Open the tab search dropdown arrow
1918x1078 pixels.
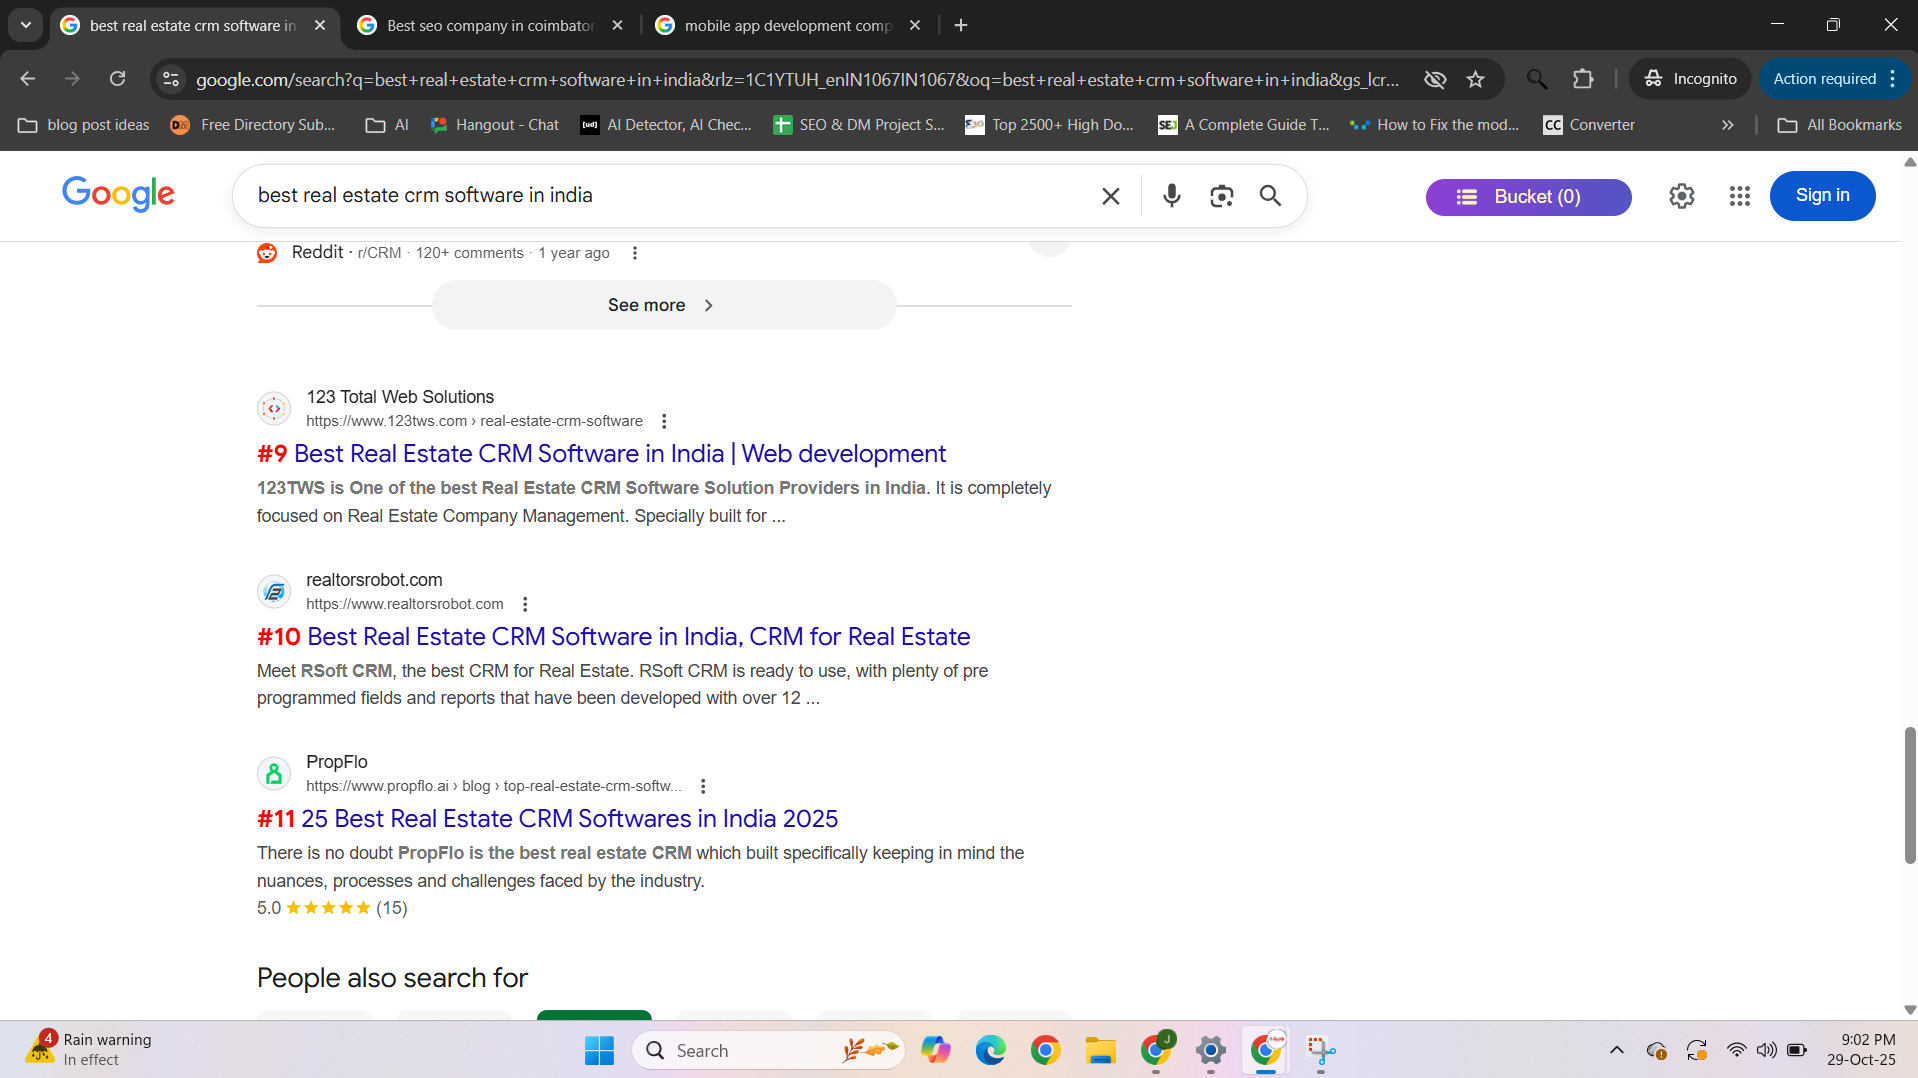26,25
